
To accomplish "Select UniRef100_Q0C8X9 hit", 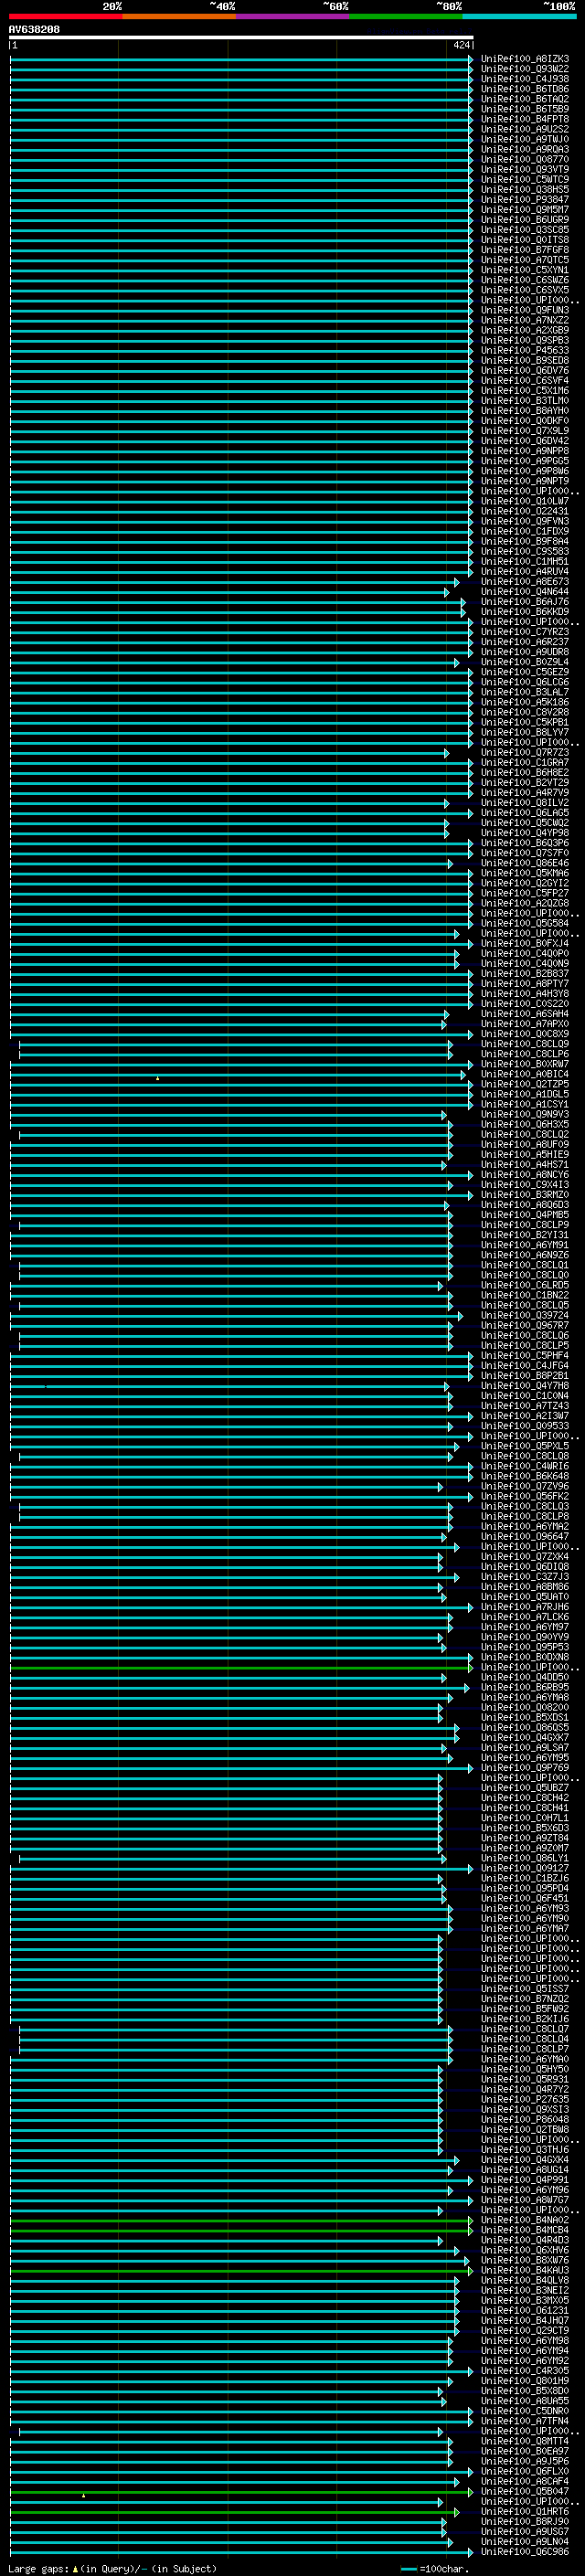I will (524, 1034).
